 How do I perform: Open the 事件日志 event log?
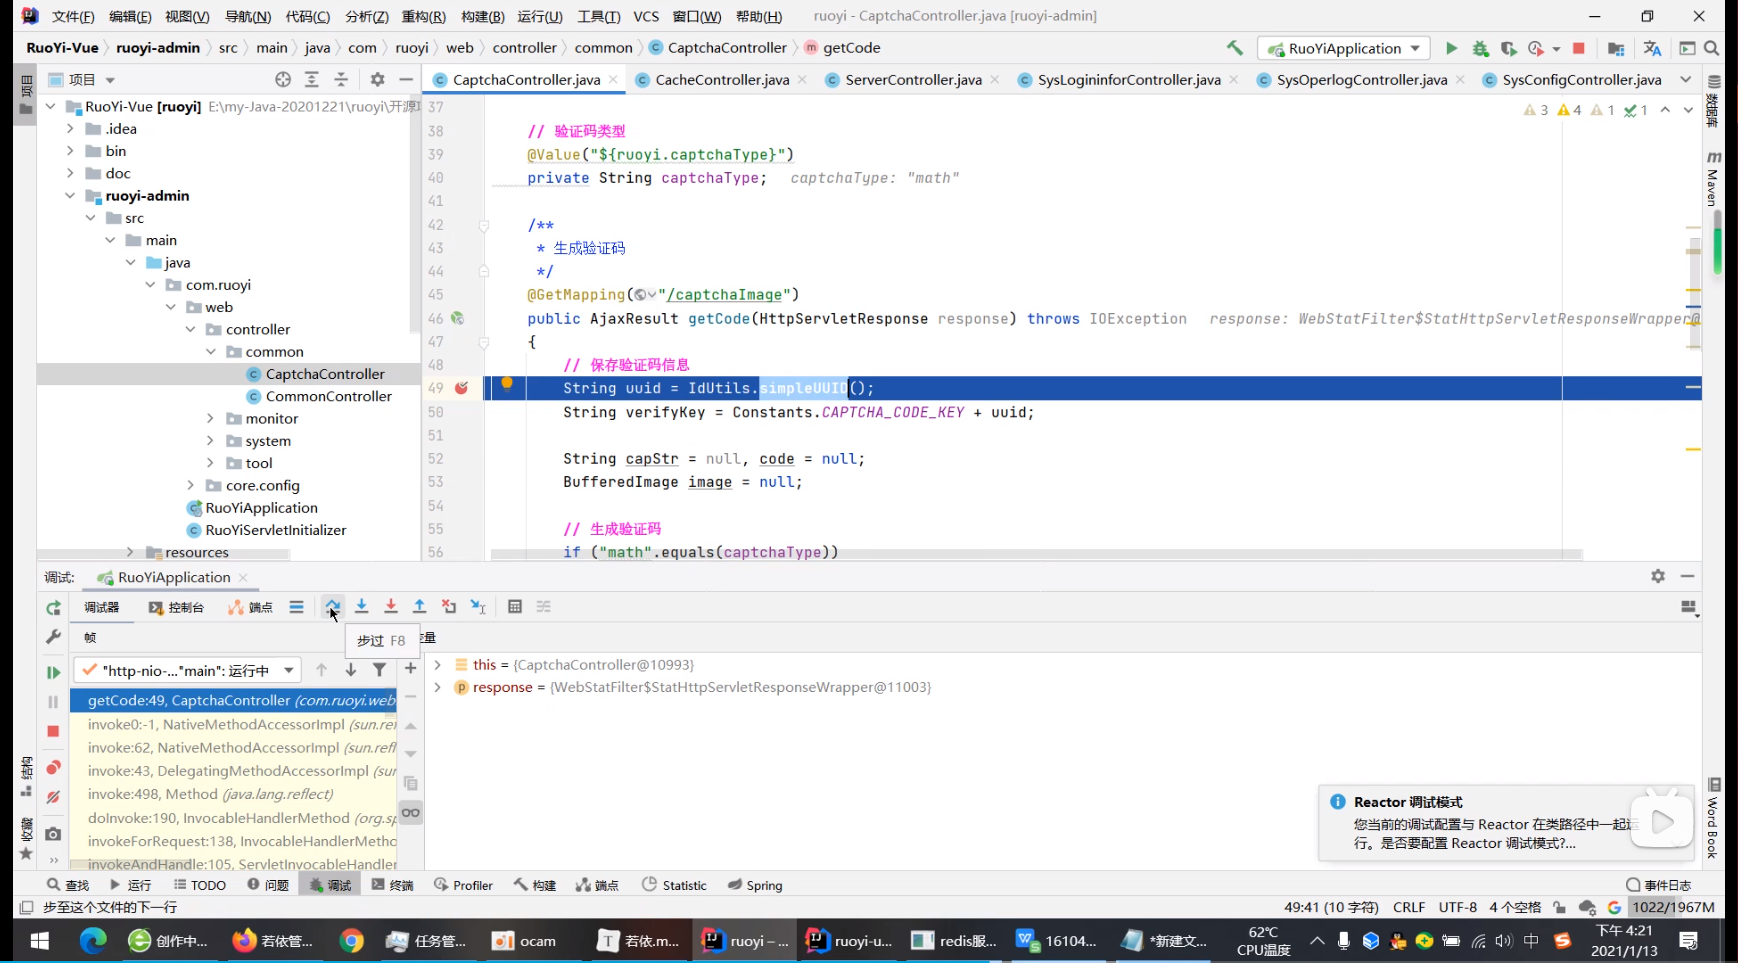[1659, 885]
